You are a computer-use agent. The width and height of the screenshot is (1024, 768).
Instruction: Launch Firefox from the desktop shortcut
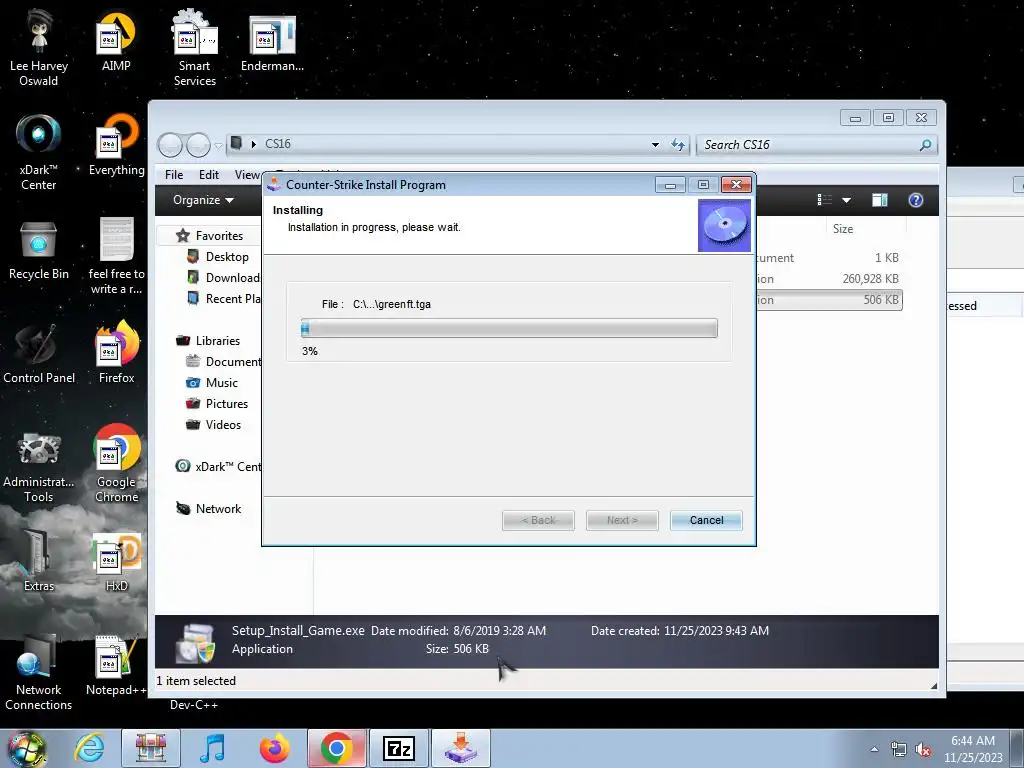pos(116,353)
